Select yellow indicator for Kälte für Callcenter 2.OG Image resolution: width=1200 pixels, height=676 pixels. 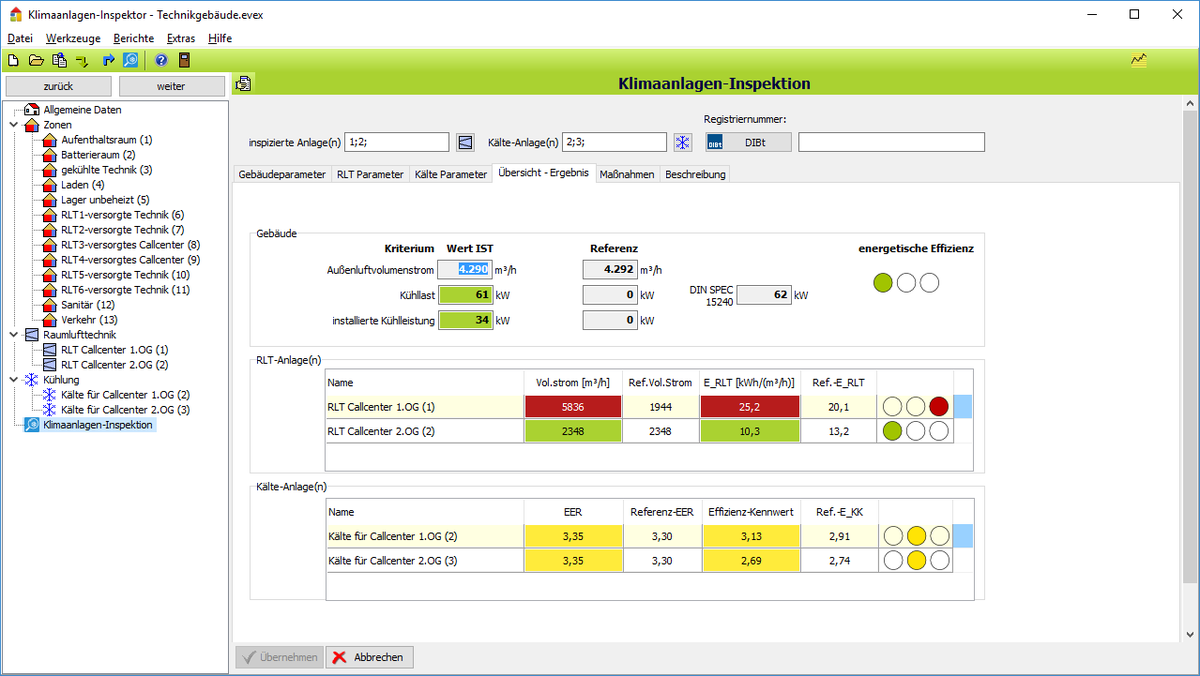pos(915,560)
